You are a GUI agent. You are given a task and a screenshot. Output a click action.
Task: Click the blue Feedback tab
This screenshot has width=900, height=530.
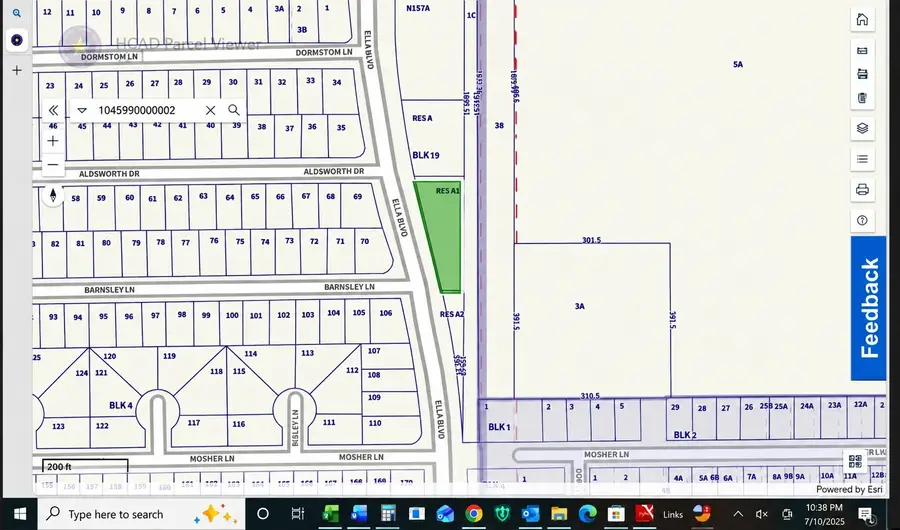coord(868,308)
